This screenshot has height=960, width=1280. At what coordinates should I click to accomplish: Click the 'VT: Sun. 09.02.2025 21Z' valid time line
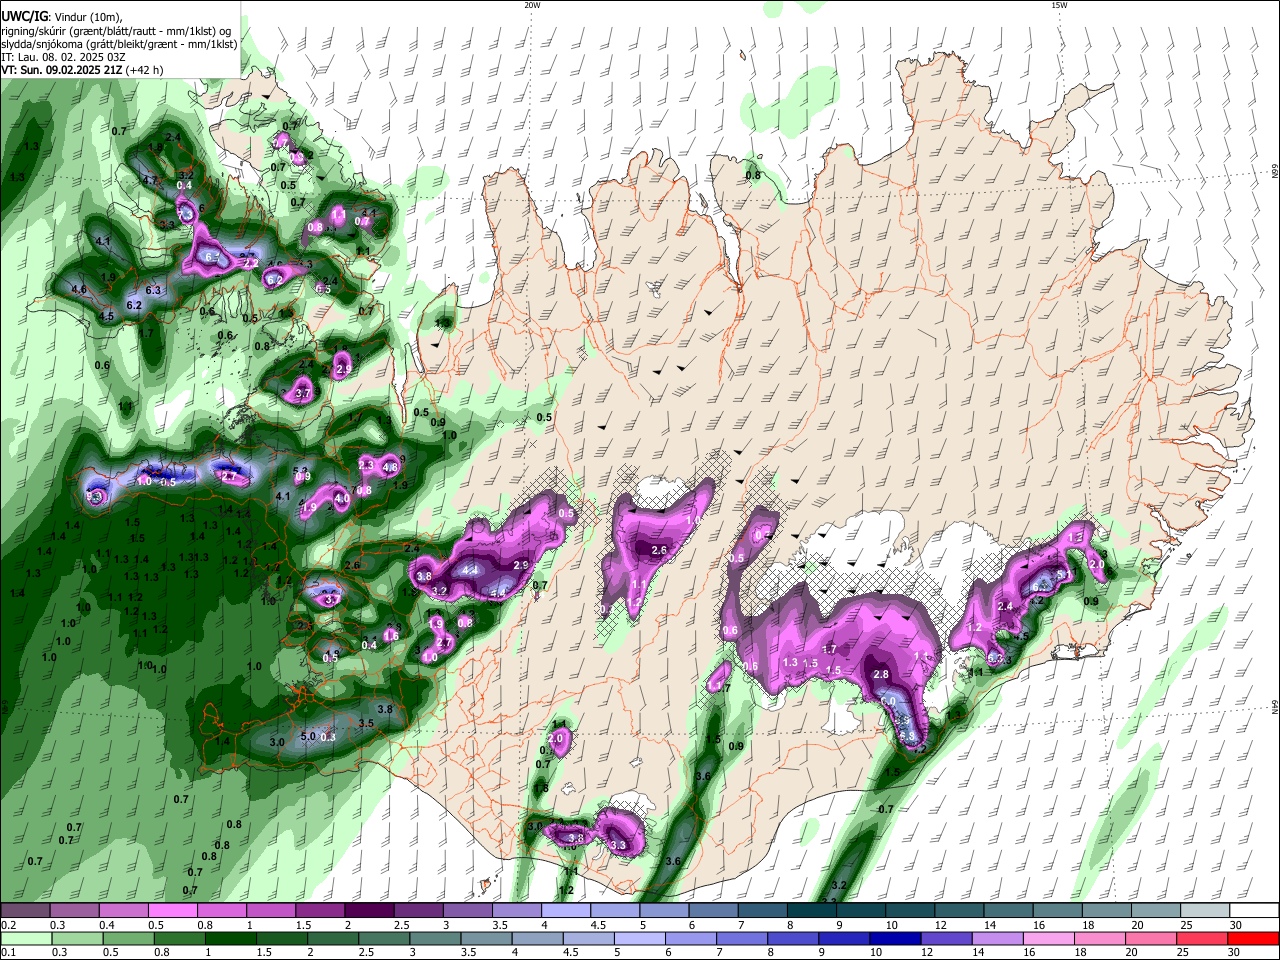pos(82,70)
